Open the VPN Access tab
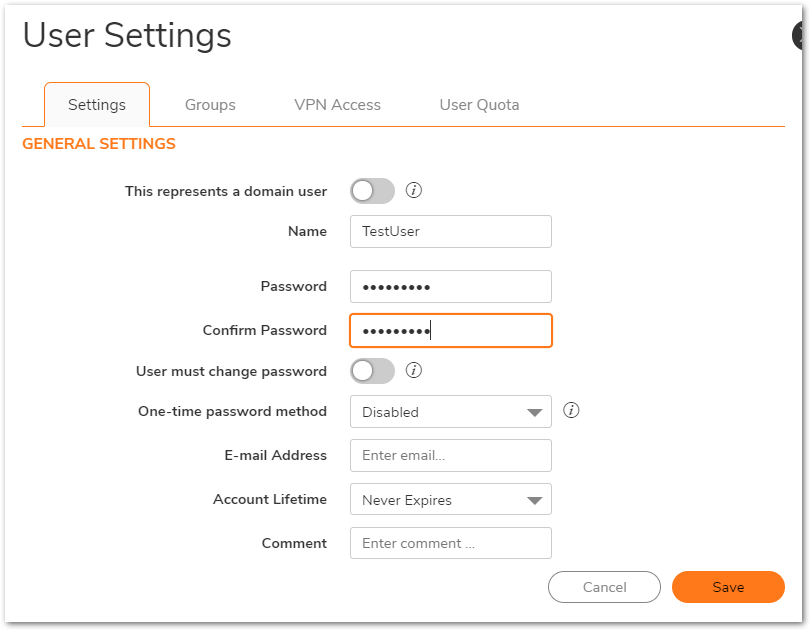The width and height of the screenshot is (811, 631). (337, 105)
